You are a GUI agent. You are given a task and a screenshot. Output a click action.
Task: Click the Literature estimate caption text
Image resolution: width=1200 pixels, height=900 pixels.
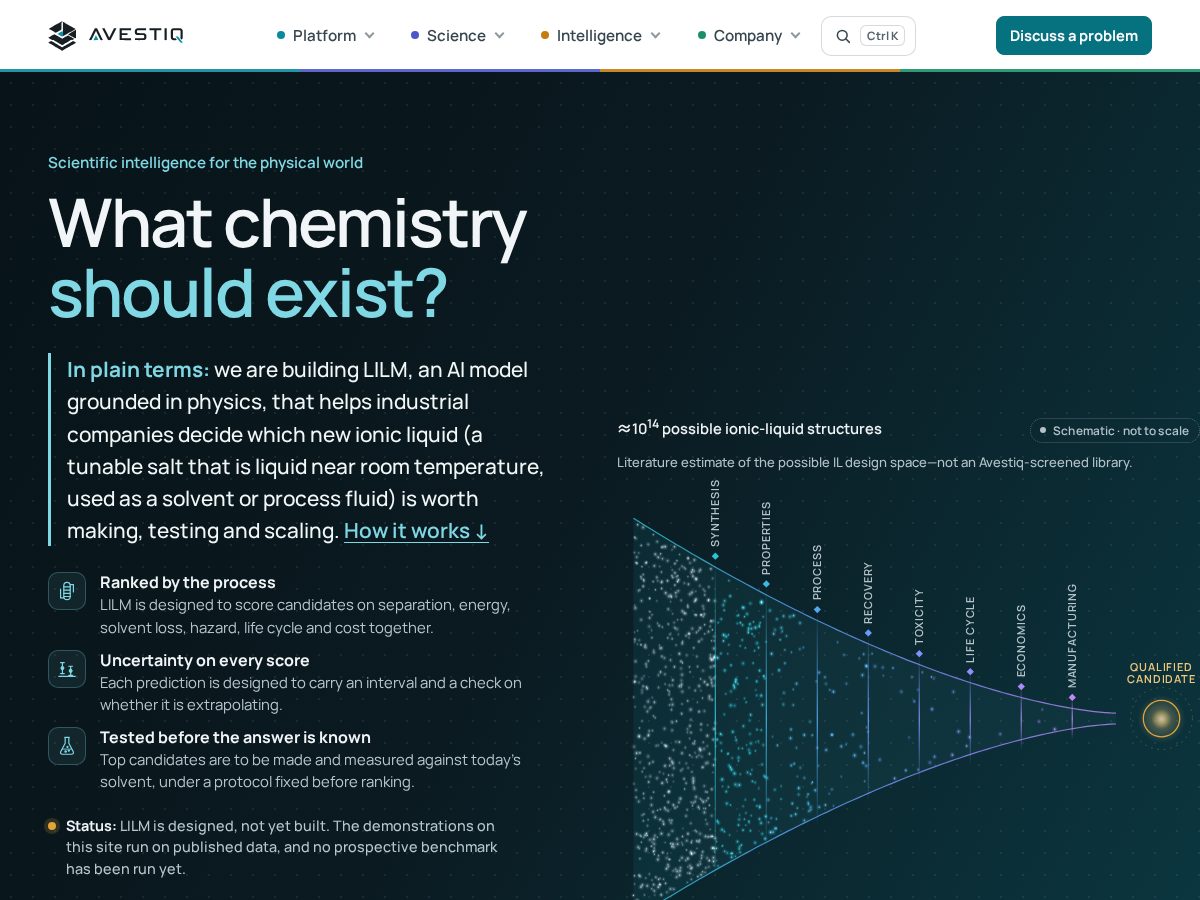(x=874, y=462)
